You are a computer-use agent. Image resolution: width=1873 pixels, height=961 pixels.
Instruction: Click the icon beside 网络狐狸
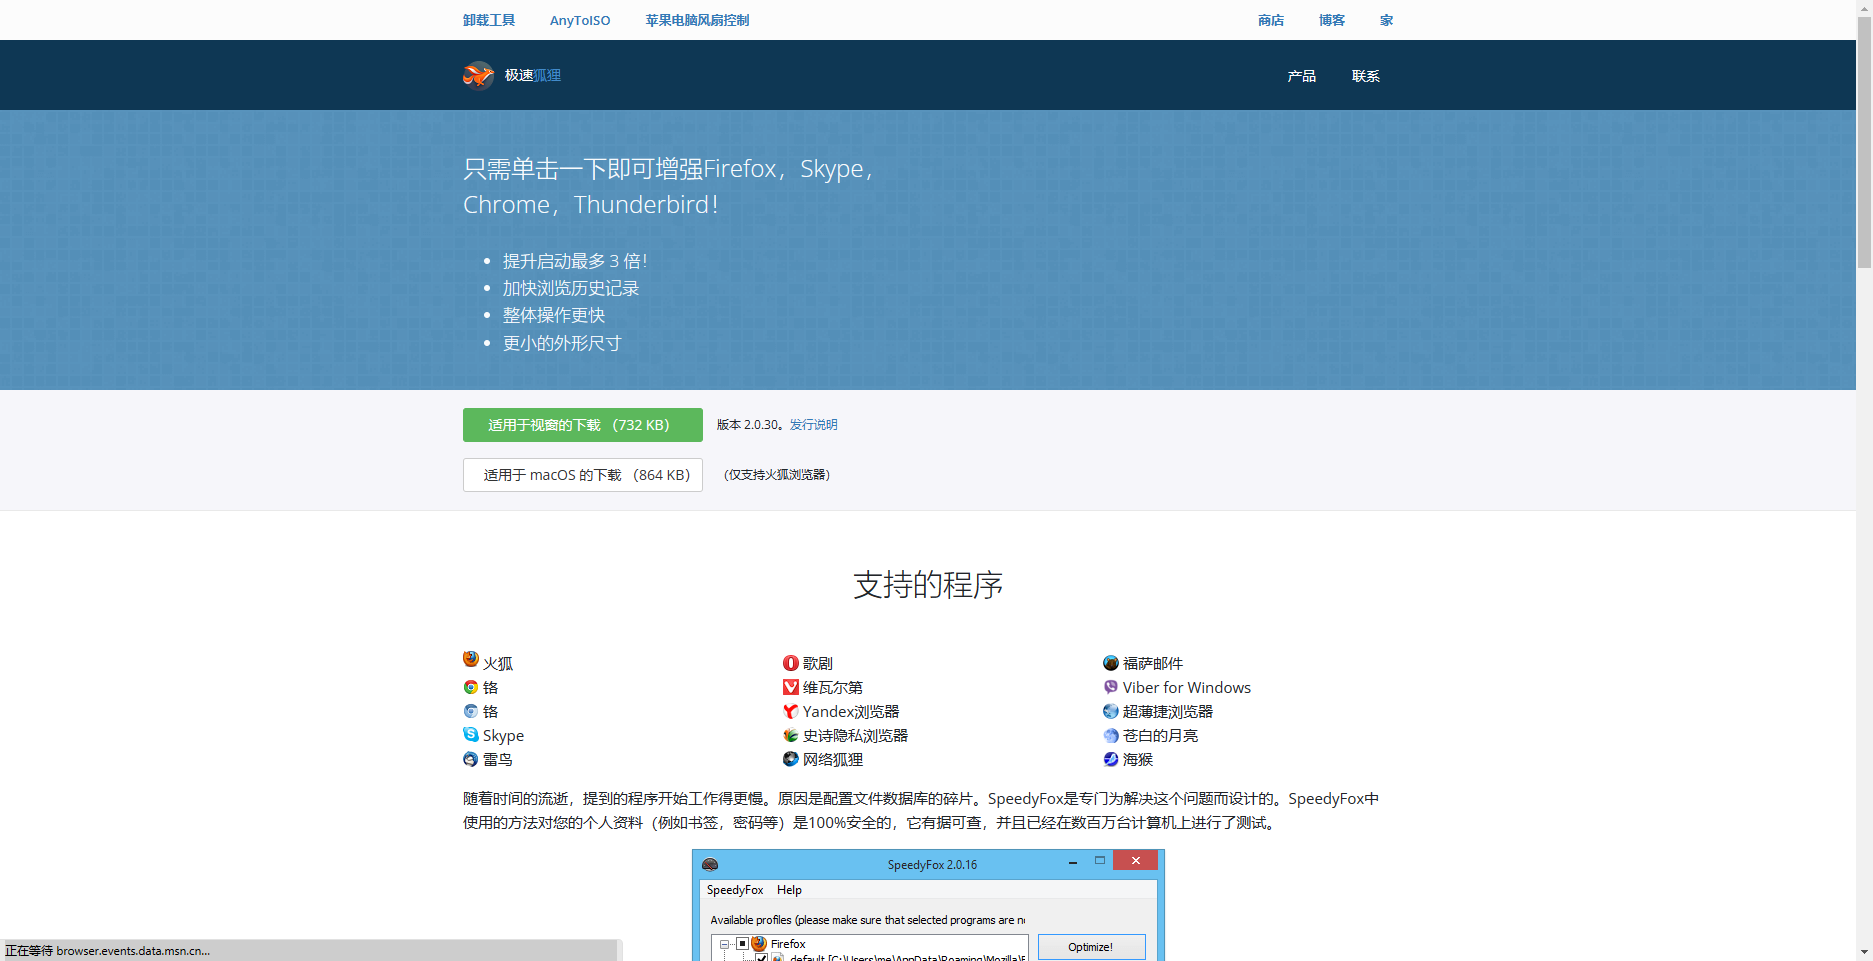pos(791,759)
